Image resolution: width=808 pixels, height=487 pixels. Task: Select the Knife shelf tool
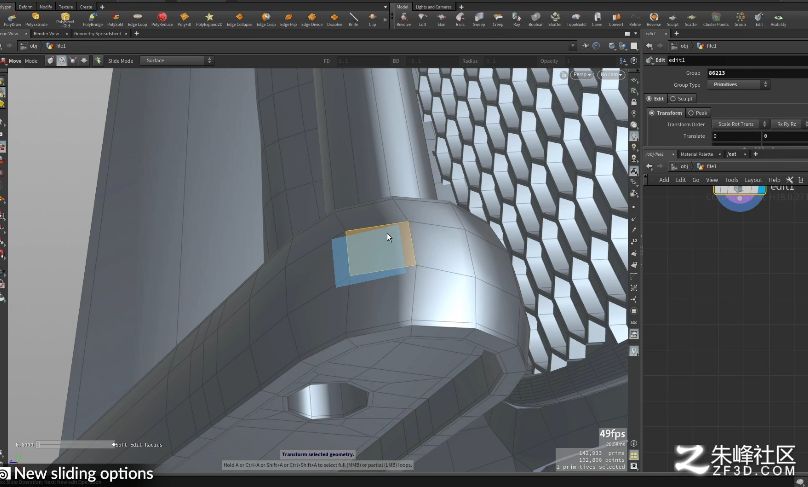tap(354, 20)
